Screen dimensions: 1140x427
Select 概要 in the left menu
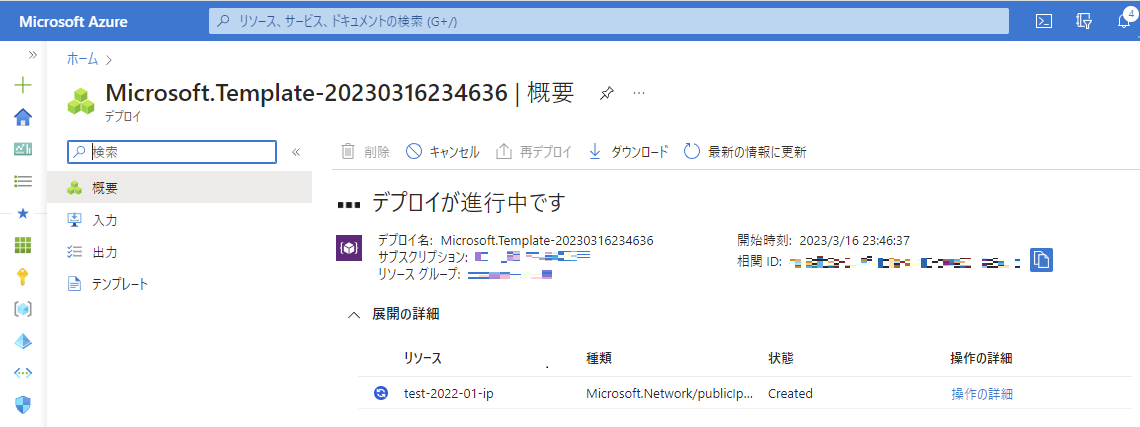[180, 188]
